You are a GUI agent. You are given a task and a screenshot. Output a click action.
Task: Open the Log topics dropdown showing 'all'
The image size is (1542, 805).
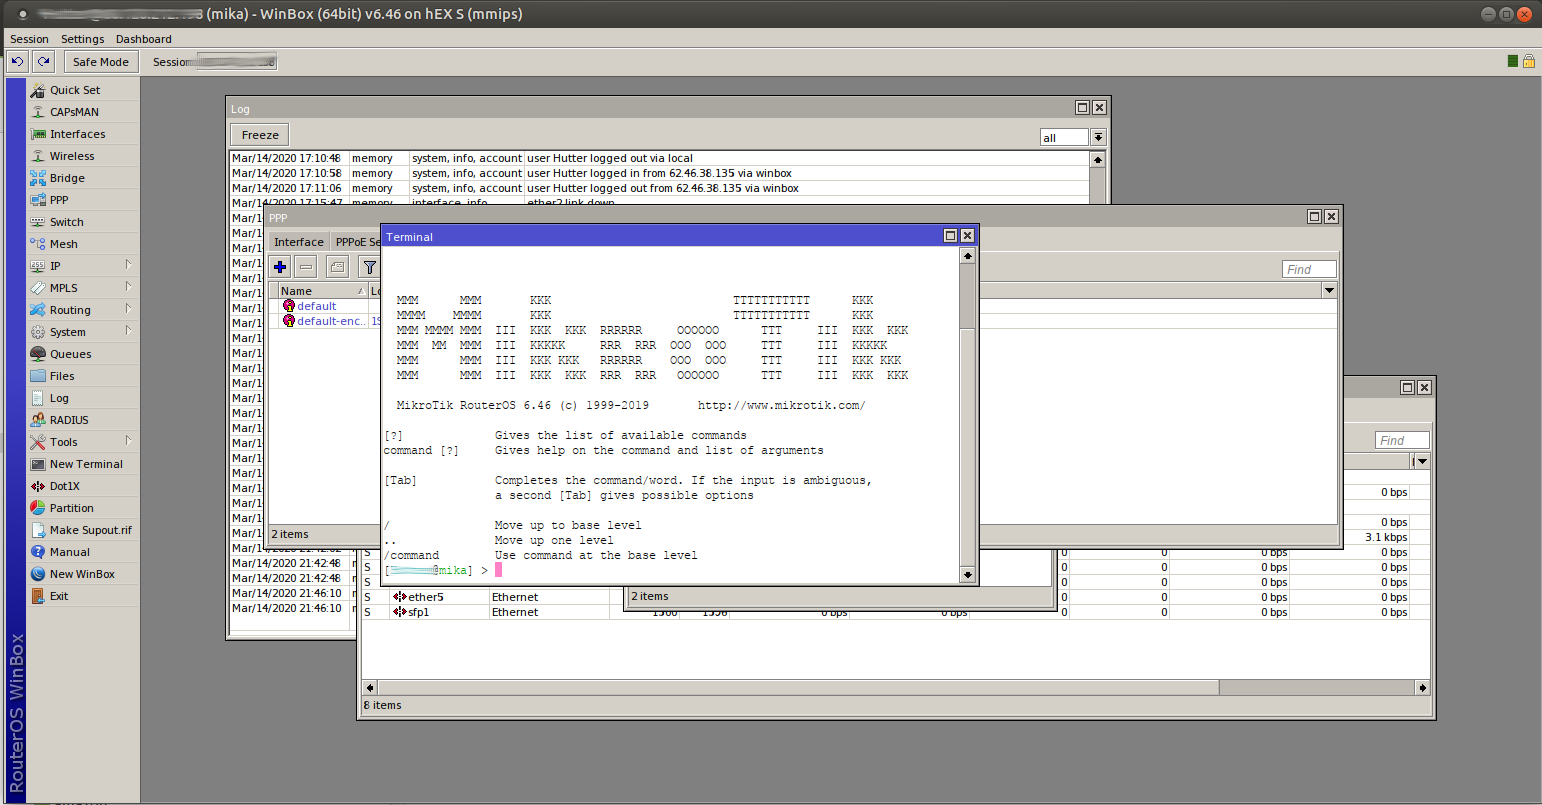(1098, 137)
